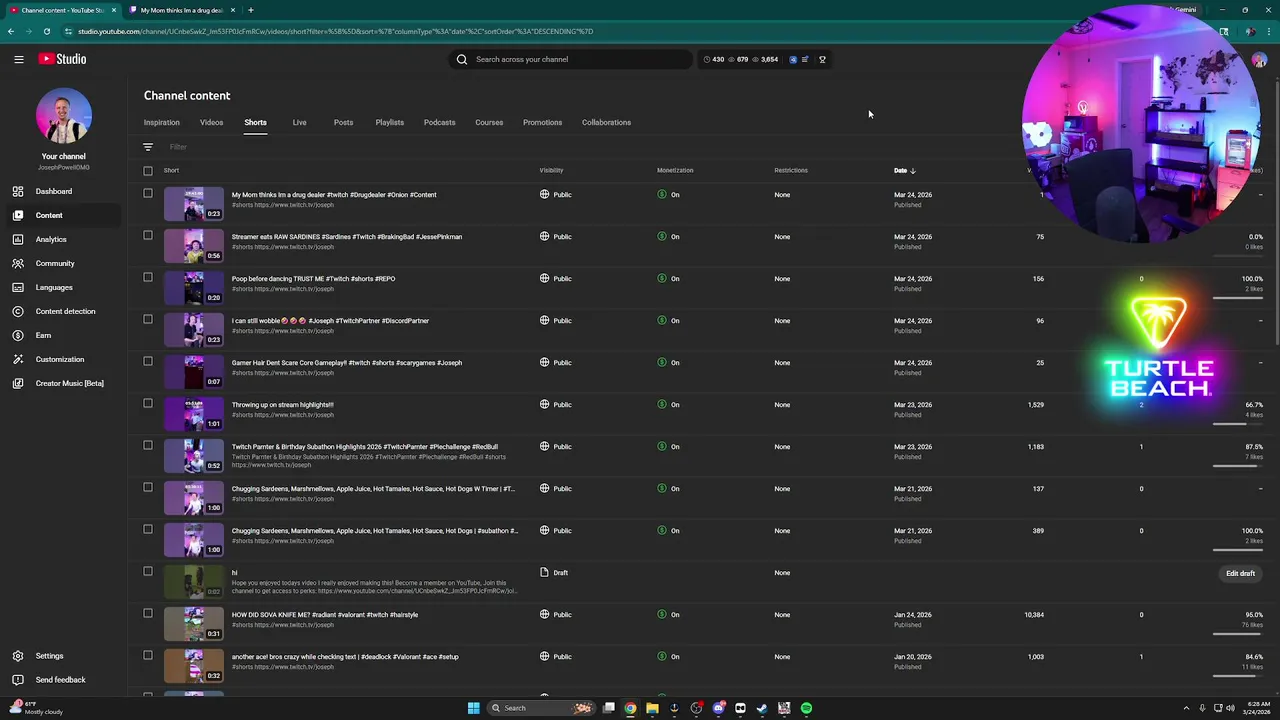Click the Windows Start button

pyautogui.click(x=474, y=708)
